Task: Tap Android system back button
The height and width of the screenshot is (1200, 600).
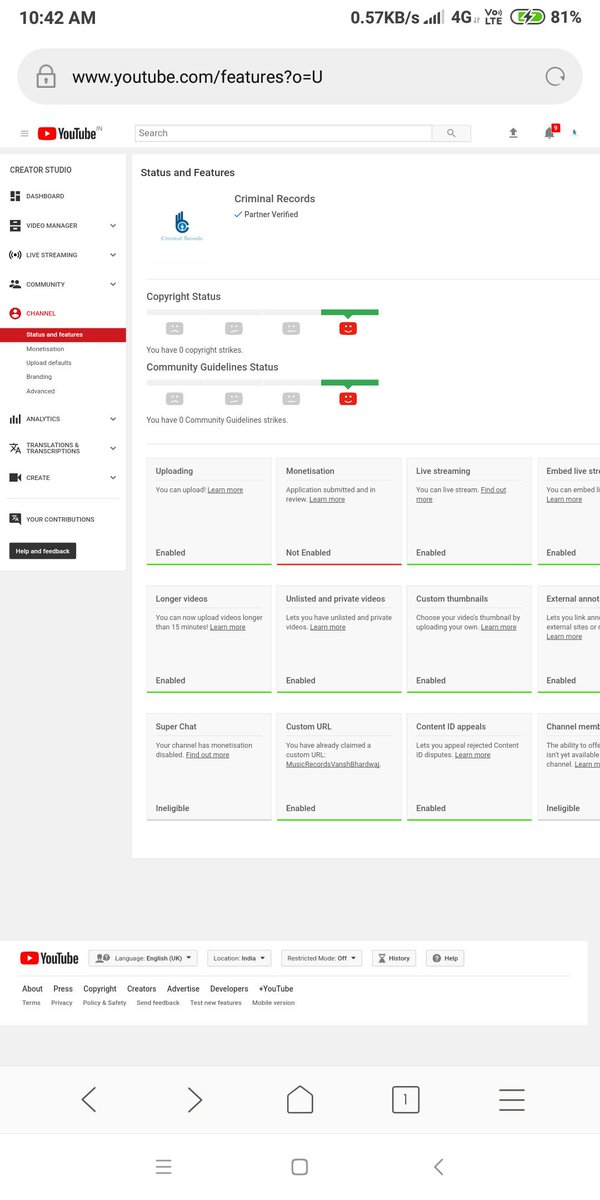Action: pos(438,1167)
